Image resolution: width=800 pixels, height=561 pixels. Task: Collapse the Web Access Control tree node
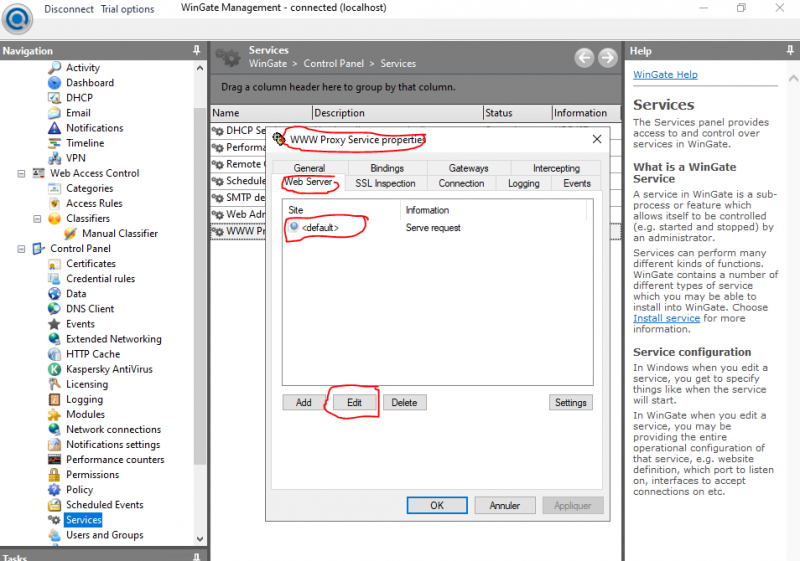[x=22, y=173]
